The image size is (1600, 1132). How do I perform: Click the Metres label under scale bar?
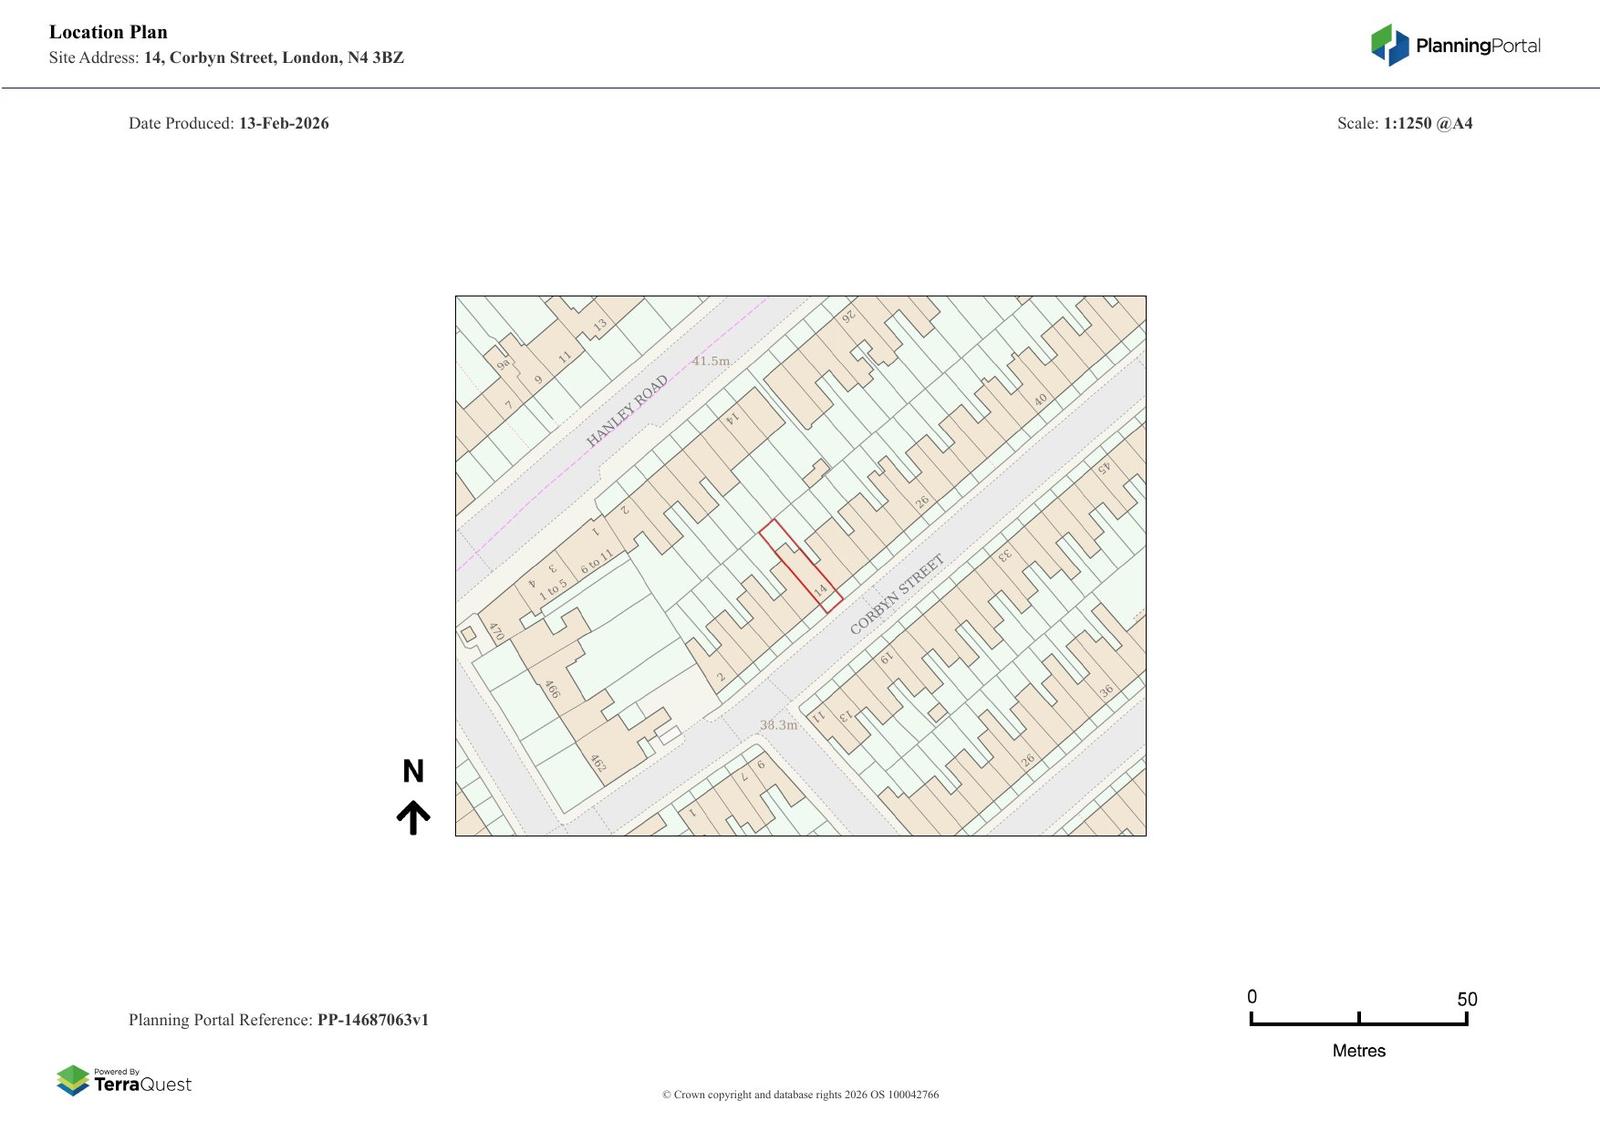pyautogui.click(x=1358, y=1050)
